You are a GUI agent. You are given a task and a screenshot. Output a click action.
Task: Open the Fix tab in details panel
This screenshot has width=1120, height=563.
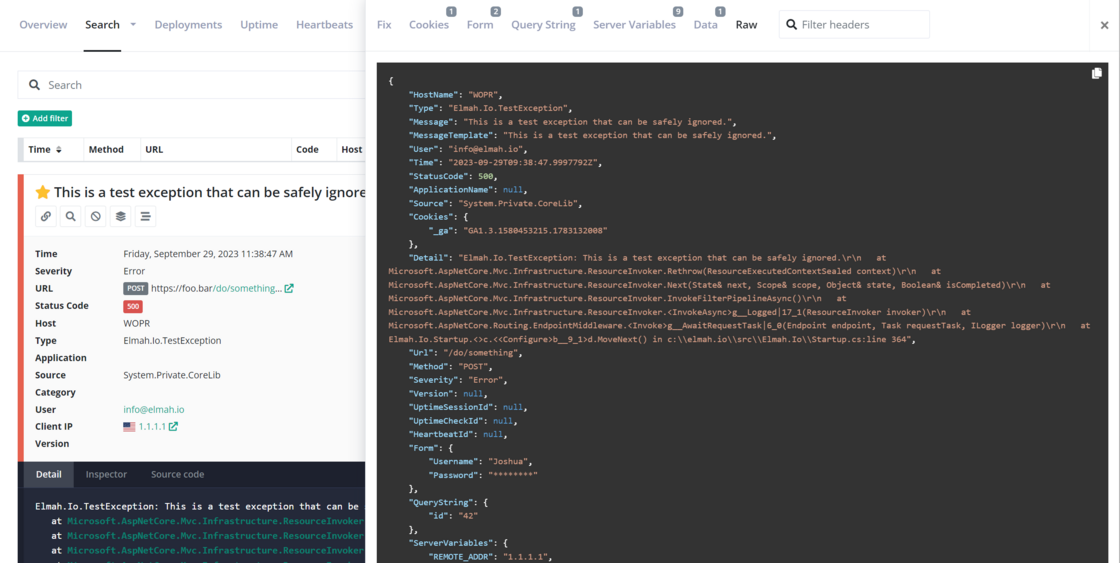[x=384, y=24]
